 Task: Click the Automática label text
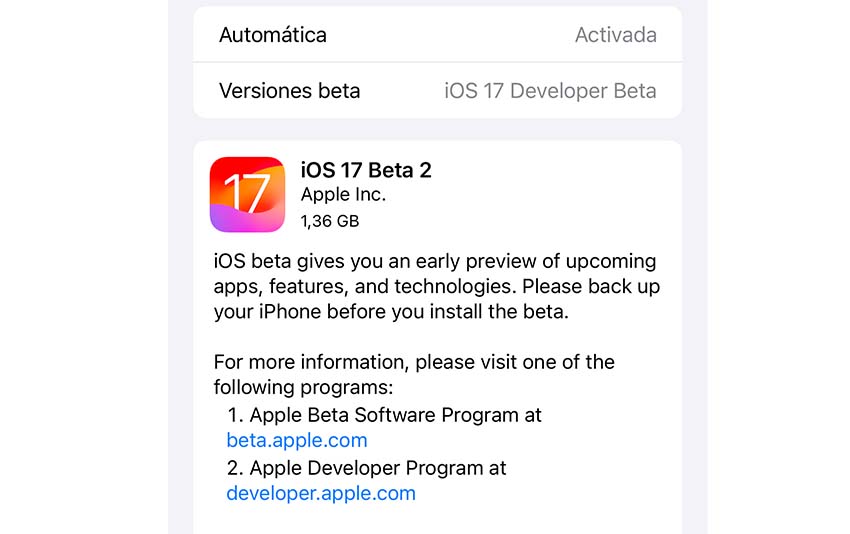[x=273, y=35]
